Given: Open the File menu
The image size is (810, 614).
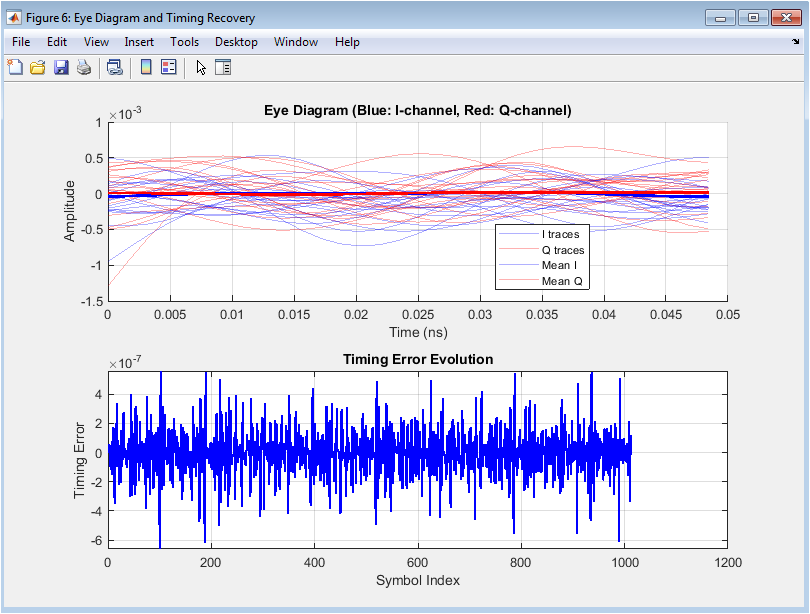Looking at the screenshot, I should 22,42.
